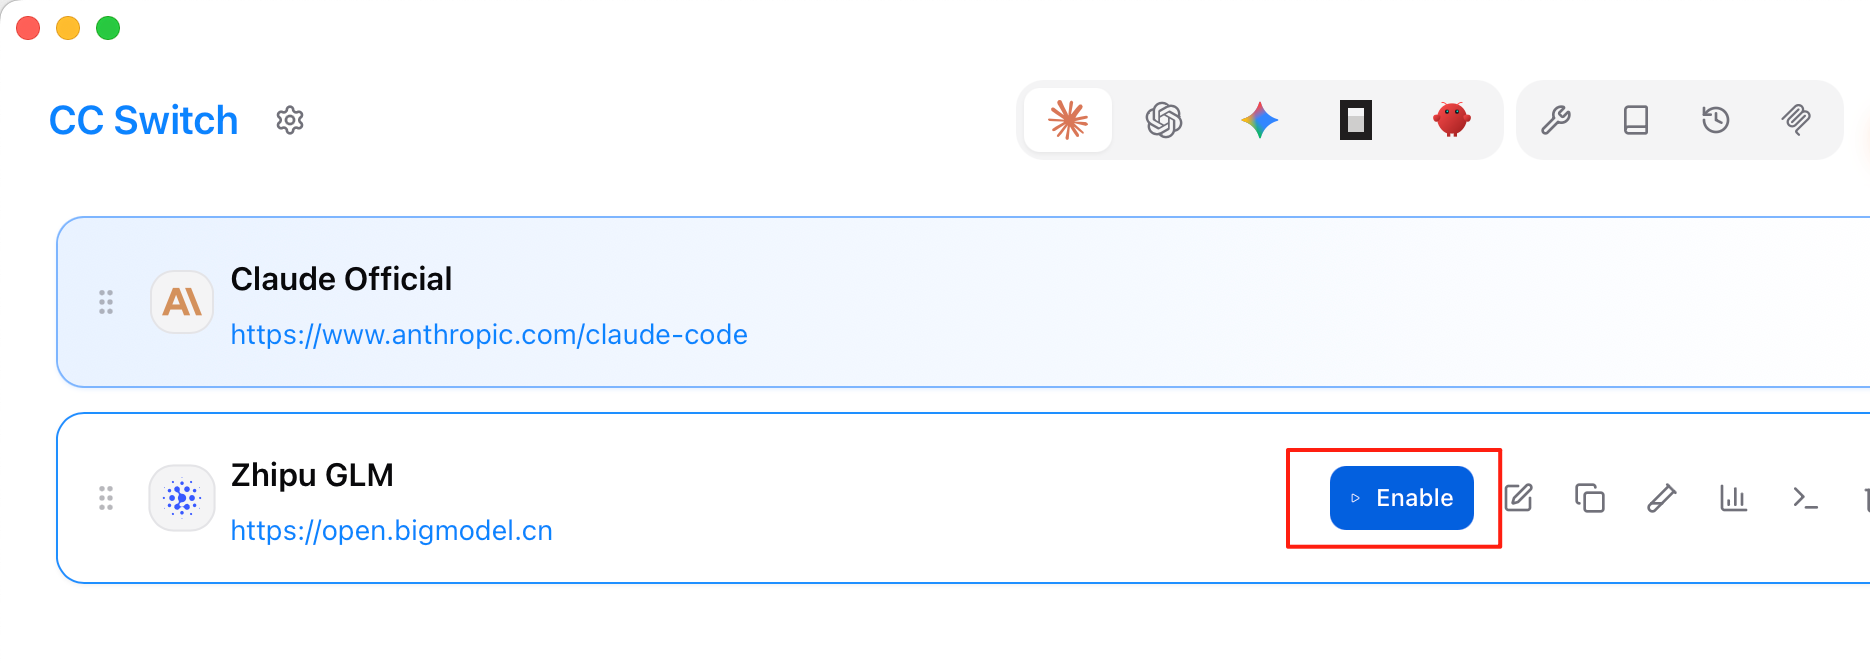Click the Zhipu GLM drag handle

point(106,498)
